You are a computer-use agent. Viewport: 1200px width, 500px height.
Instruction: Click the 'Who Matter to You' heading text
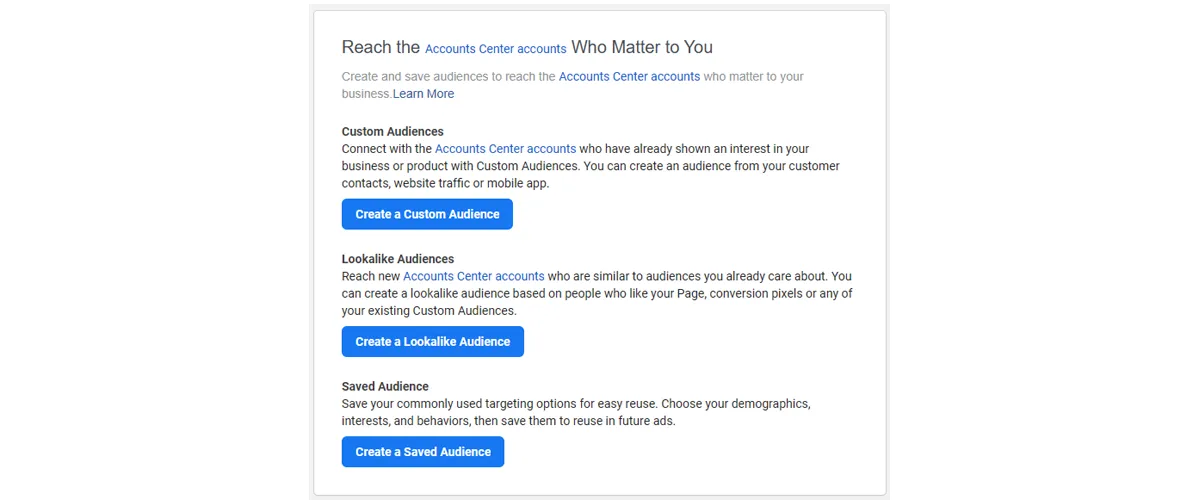tap(642, 47)
